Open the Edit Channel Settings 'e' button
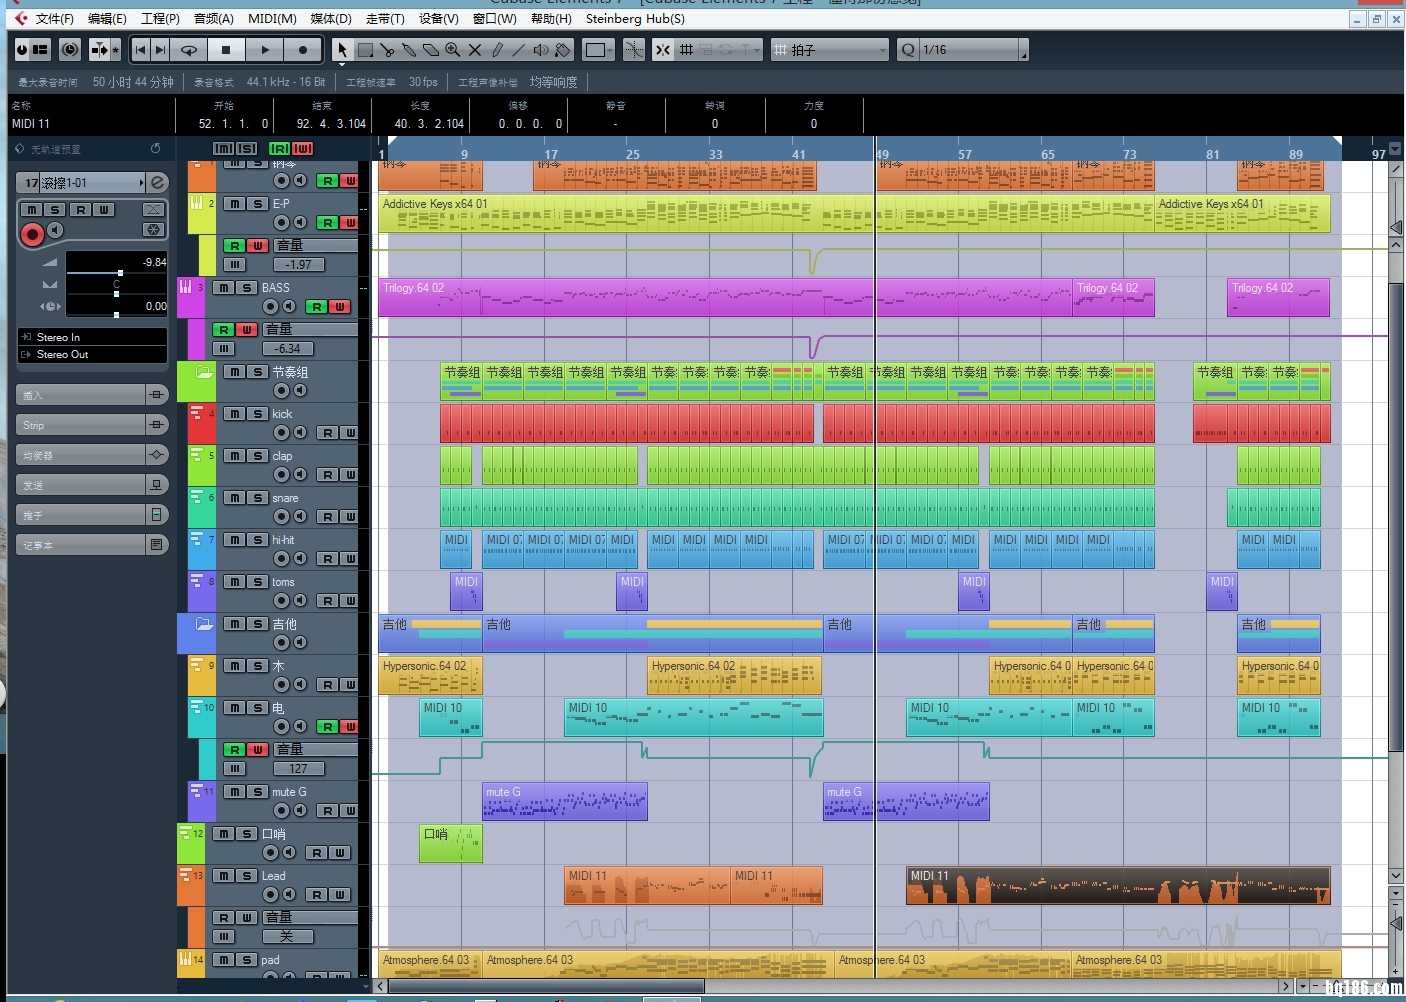The image size is (1406, 1002). click(157, 182)
